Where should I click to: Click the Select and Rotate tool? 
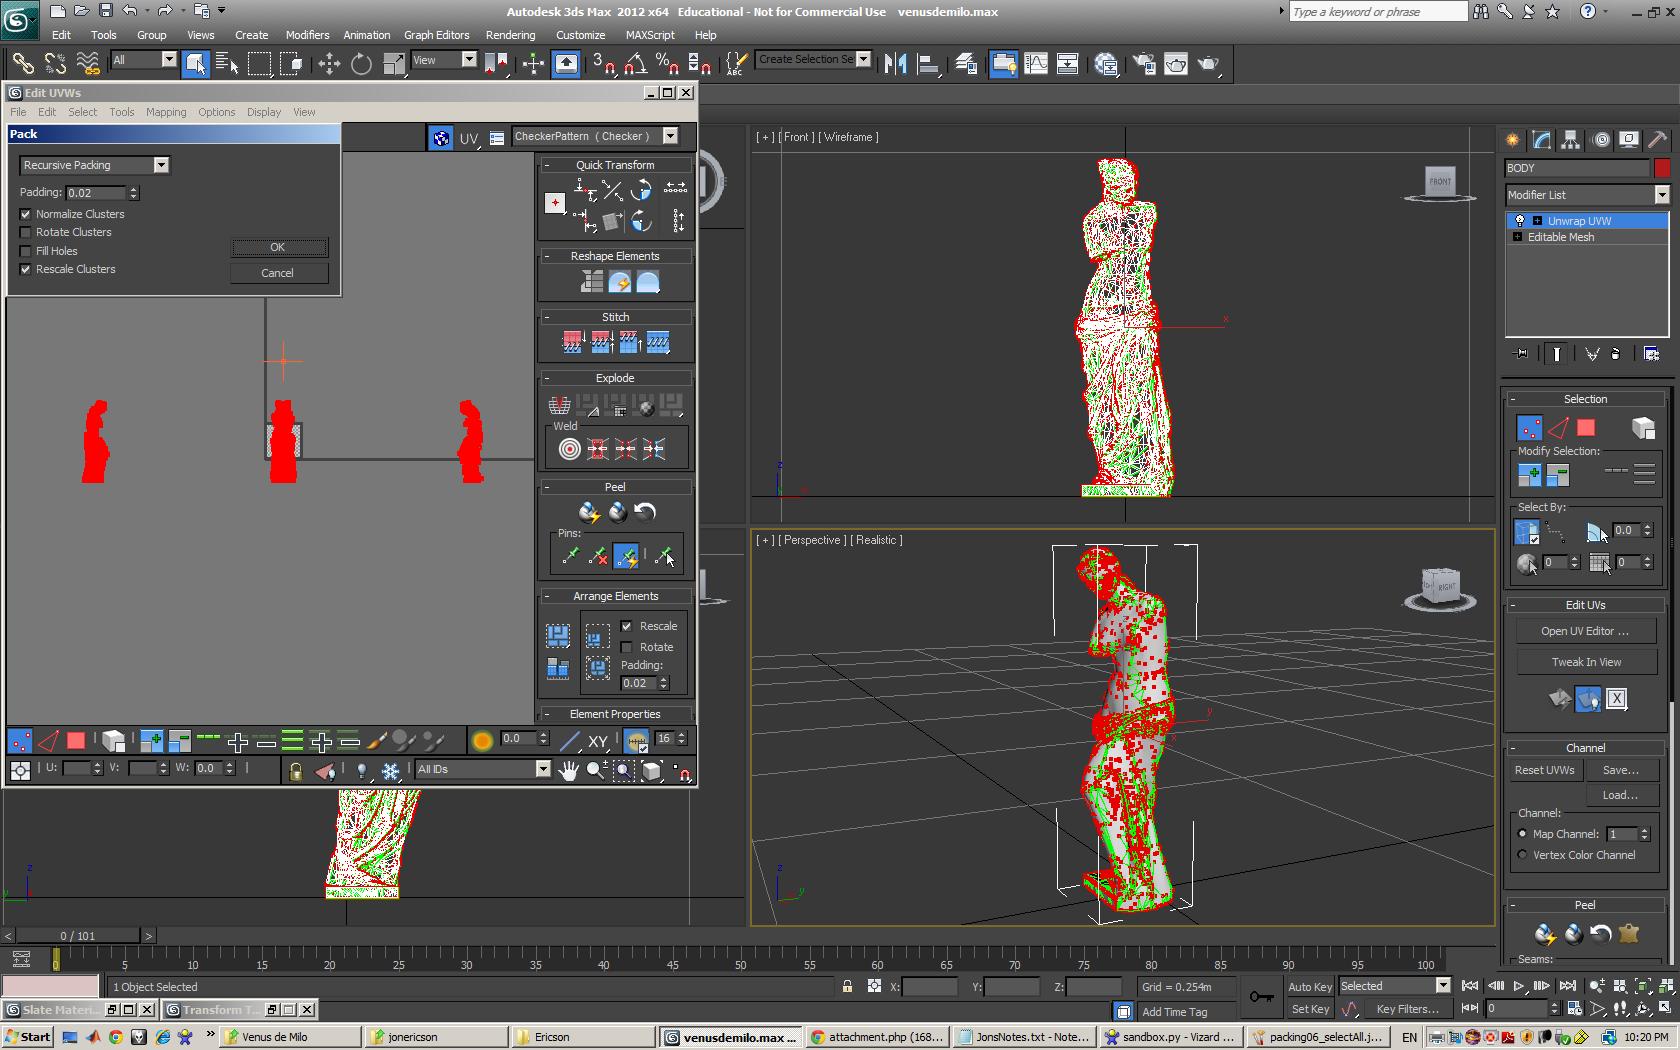point(361,64)
